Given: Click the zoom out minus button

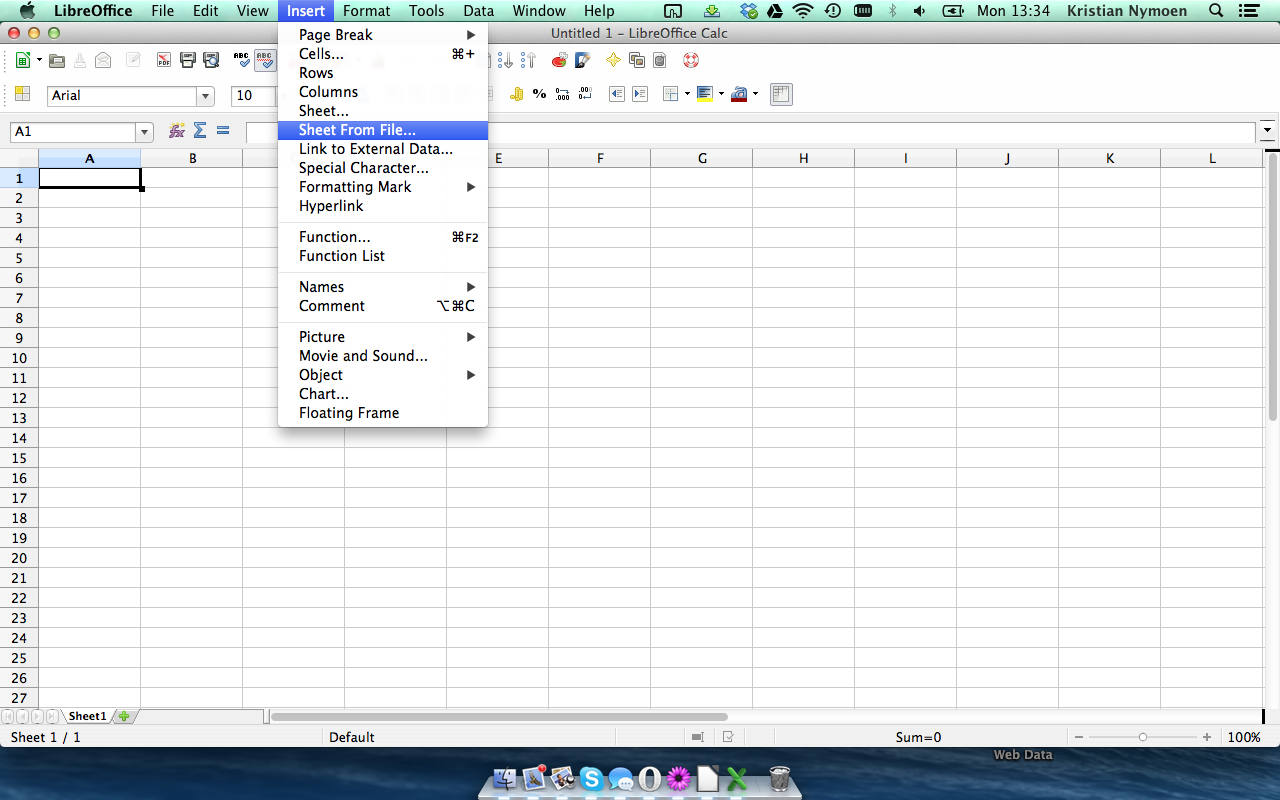Looking at the screenshot, I should pyautogui.click(x=1079, y=737).
